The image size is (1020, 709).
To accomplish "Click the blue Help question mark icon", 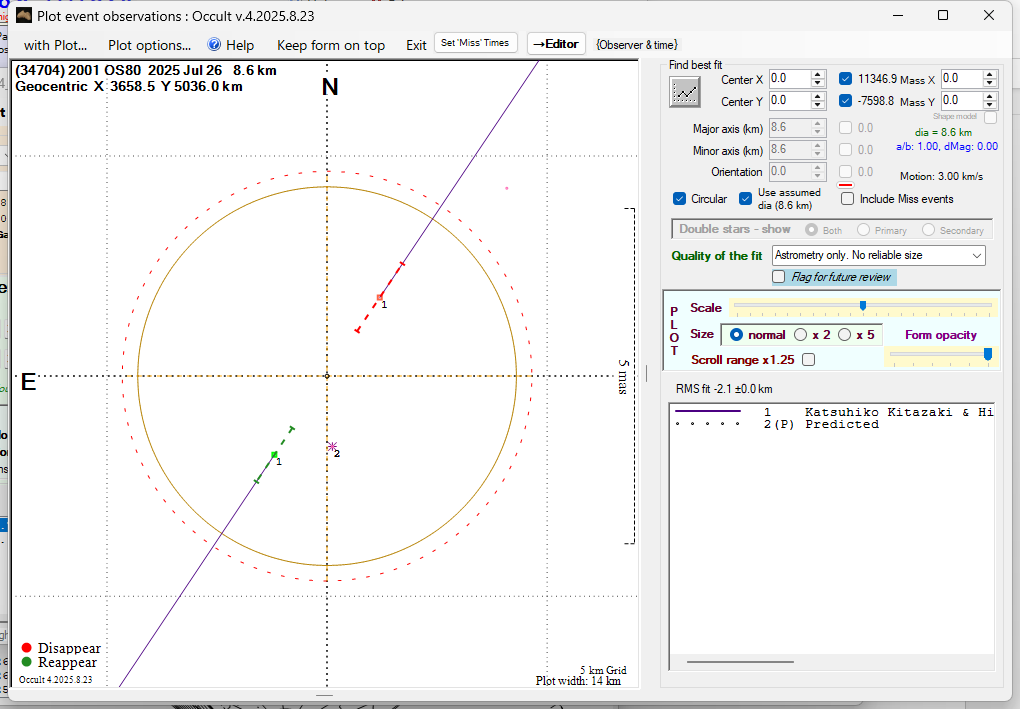I will click(x=213, y=45).
